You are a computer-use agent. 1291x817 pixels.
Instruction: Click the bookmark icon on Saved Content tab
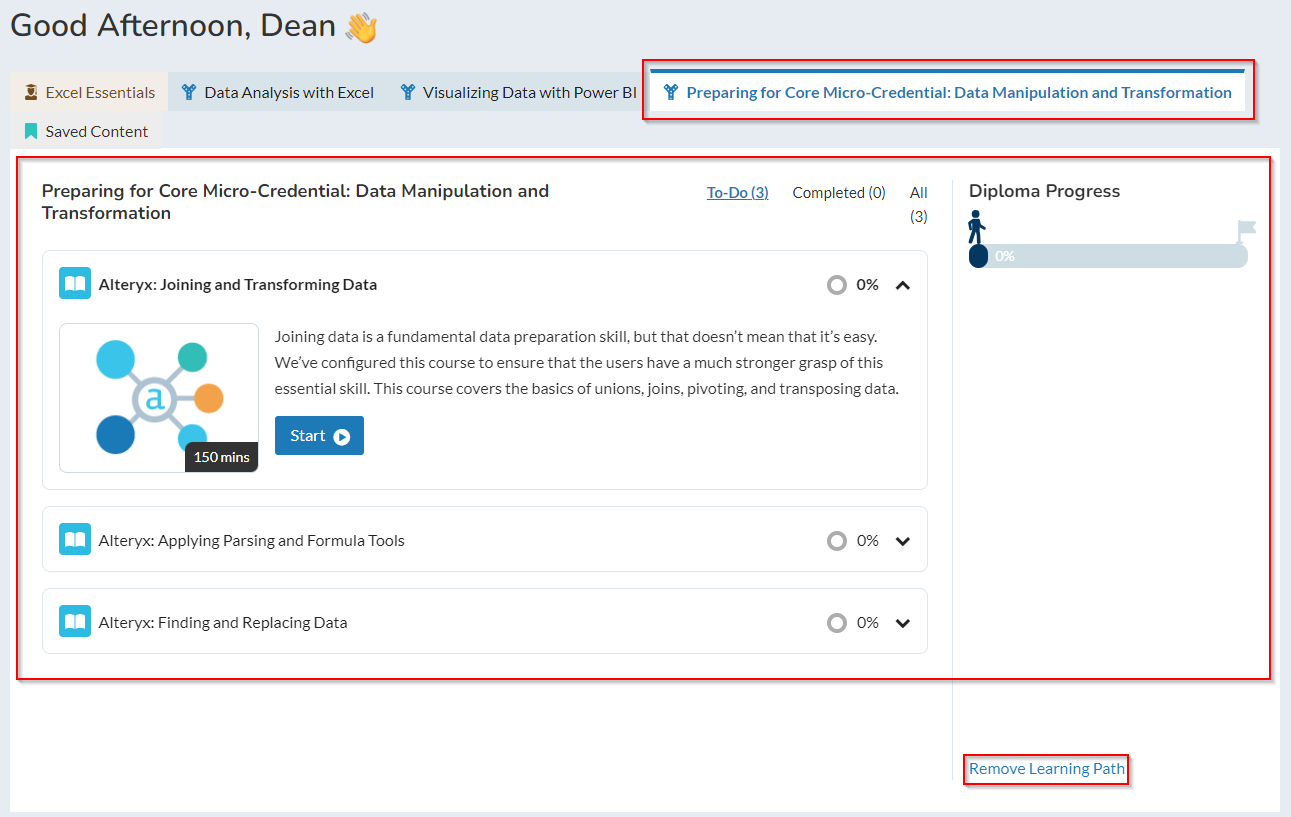click(31, 131)
